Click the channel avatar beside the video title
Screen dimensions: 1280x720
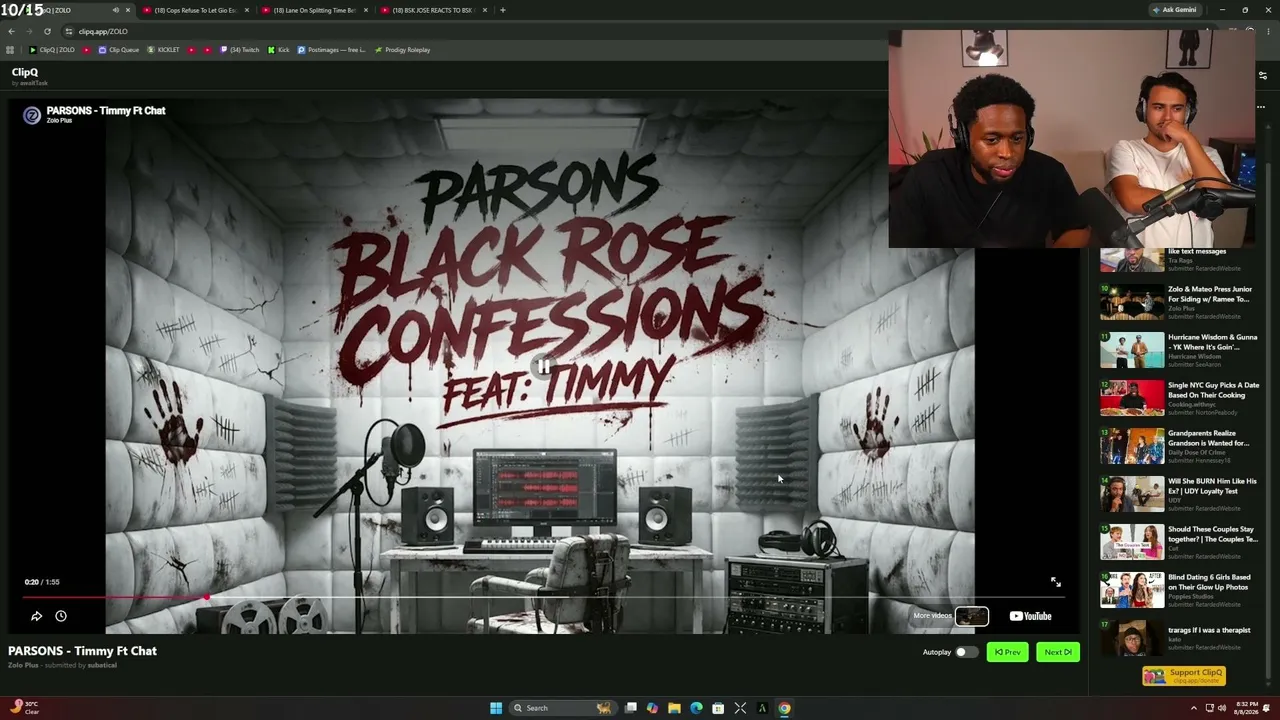pyautogui.click(x=32, y=115)
